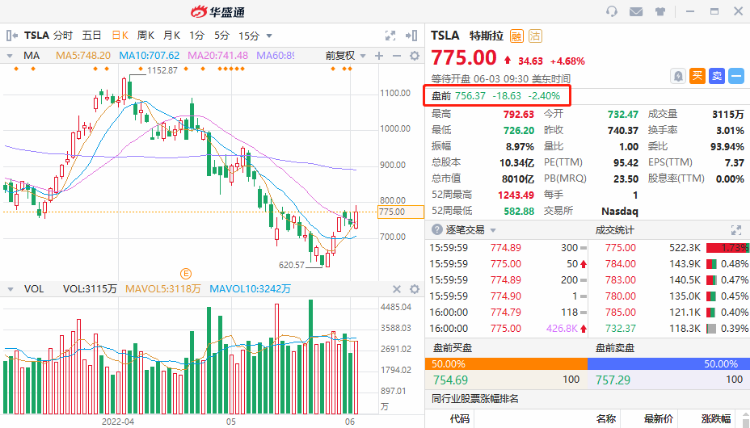Select 月K chart tab

click(x=172, y=35)
